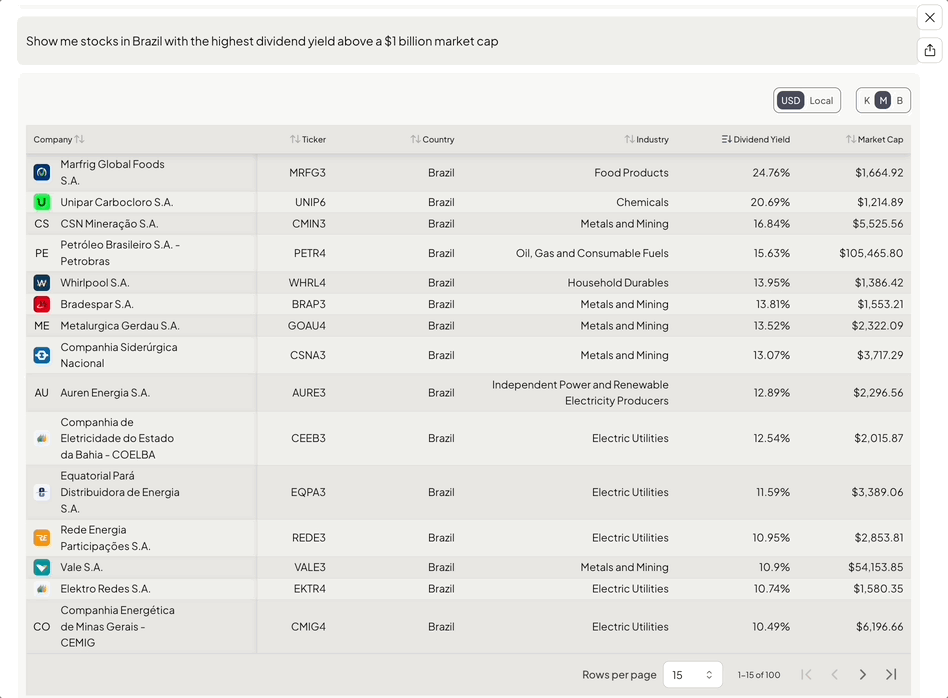Click dividend yield value 20.69%

(770, 202)
